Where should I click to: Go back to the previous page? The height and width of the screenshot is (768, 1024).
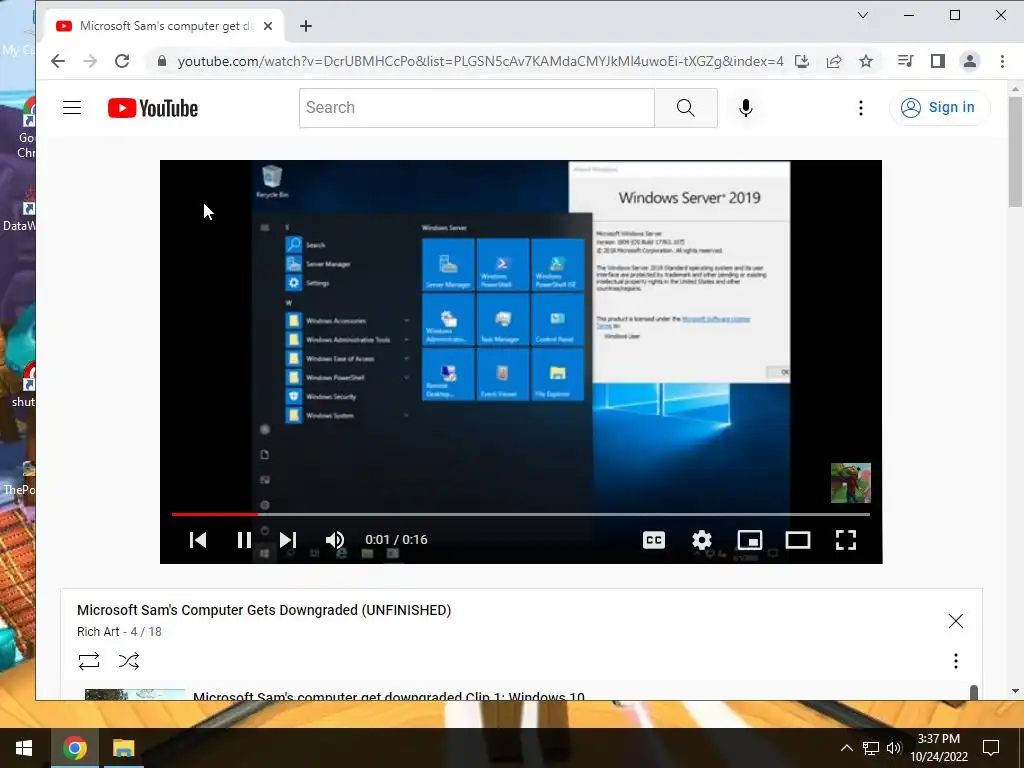58,61
